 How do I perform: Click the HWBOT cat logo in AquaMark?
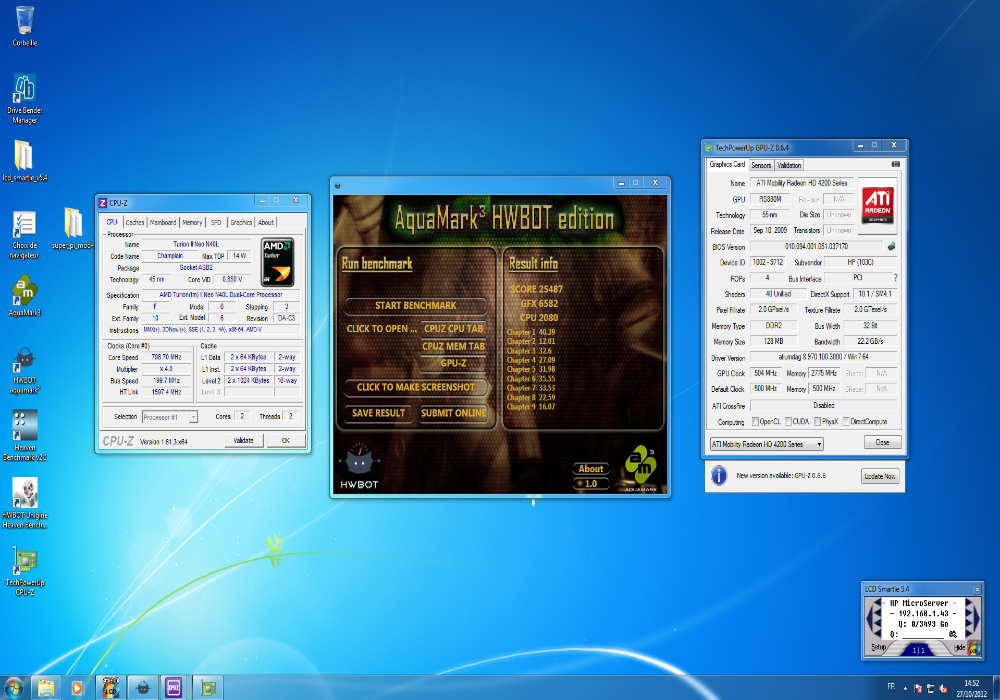click(x=359, y=466)
